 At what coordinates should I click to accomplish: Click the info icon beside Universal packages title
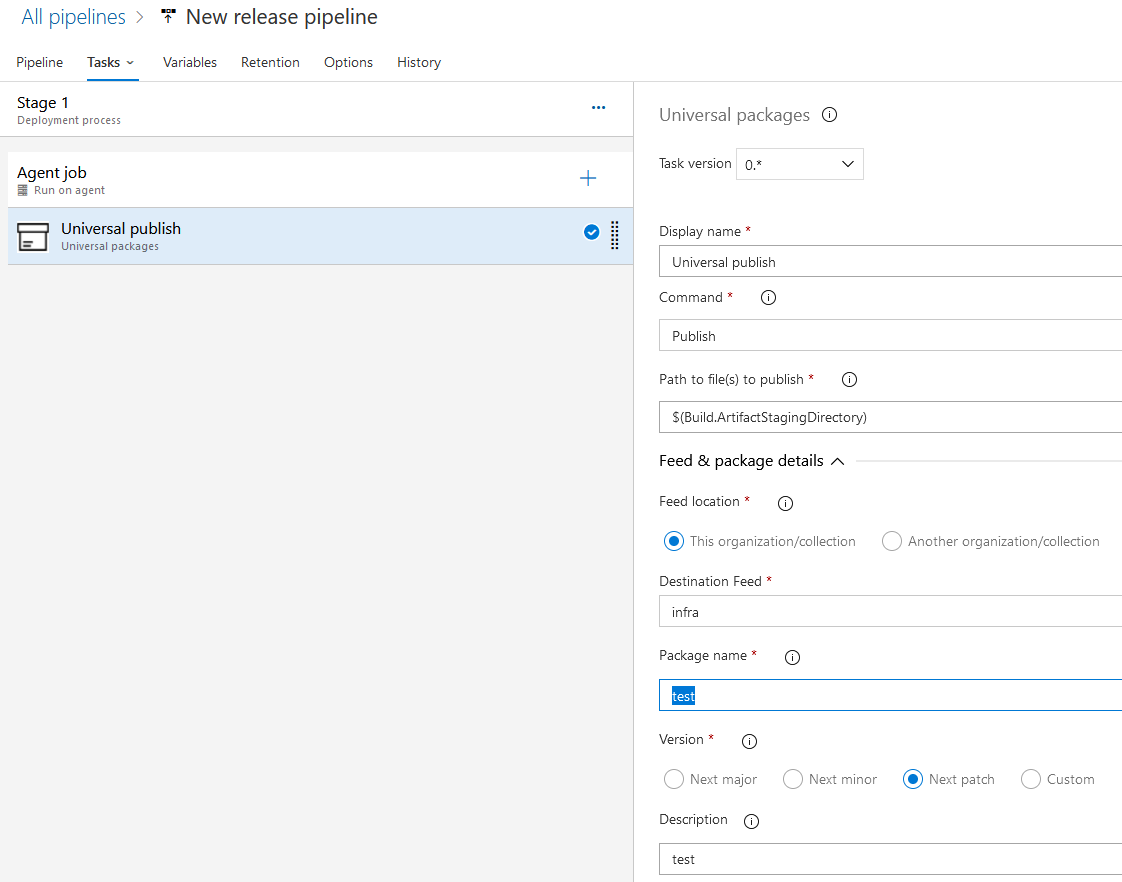point(829,114)
